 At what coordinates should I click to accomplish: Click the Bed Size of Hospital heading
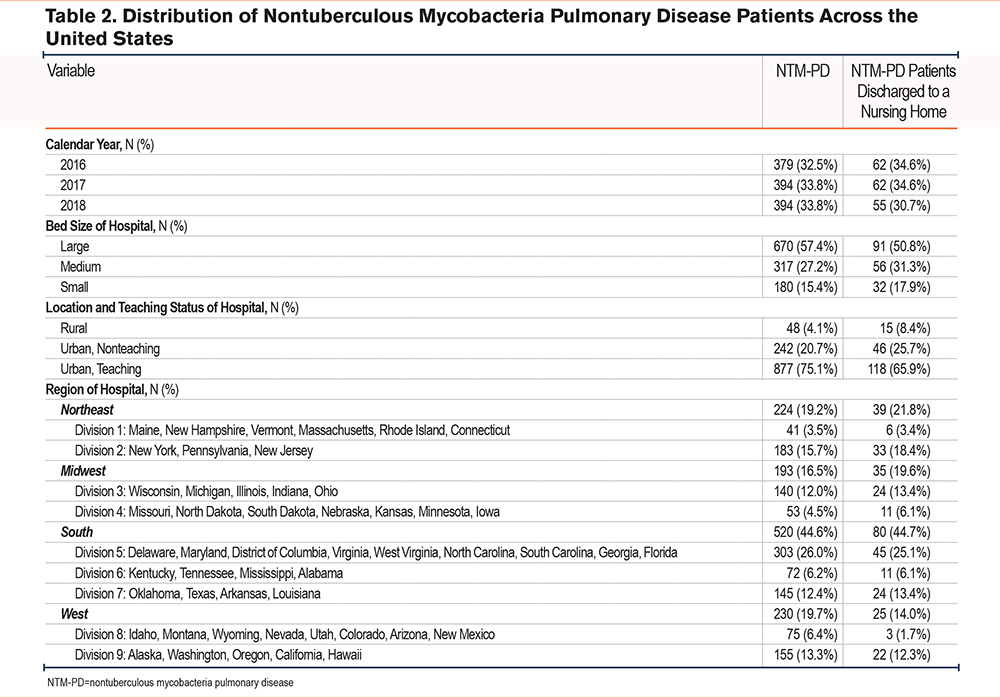click(116, 226)
